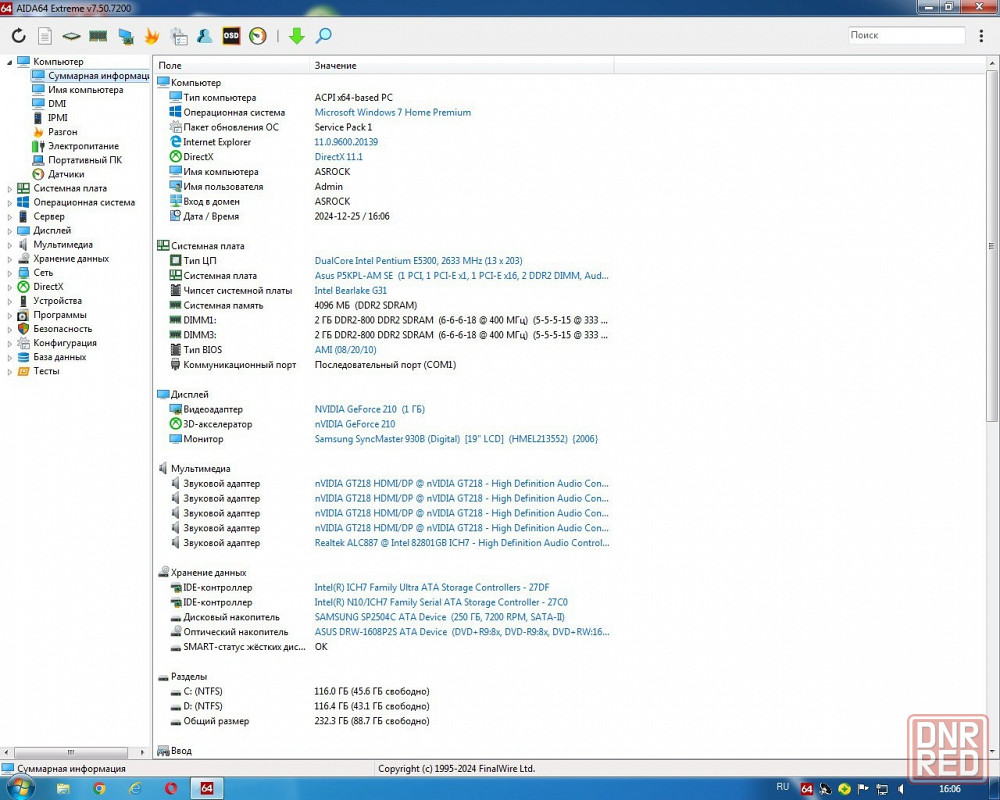
Task: Click the horizontal scrollbar under tree
Action: 71,752
